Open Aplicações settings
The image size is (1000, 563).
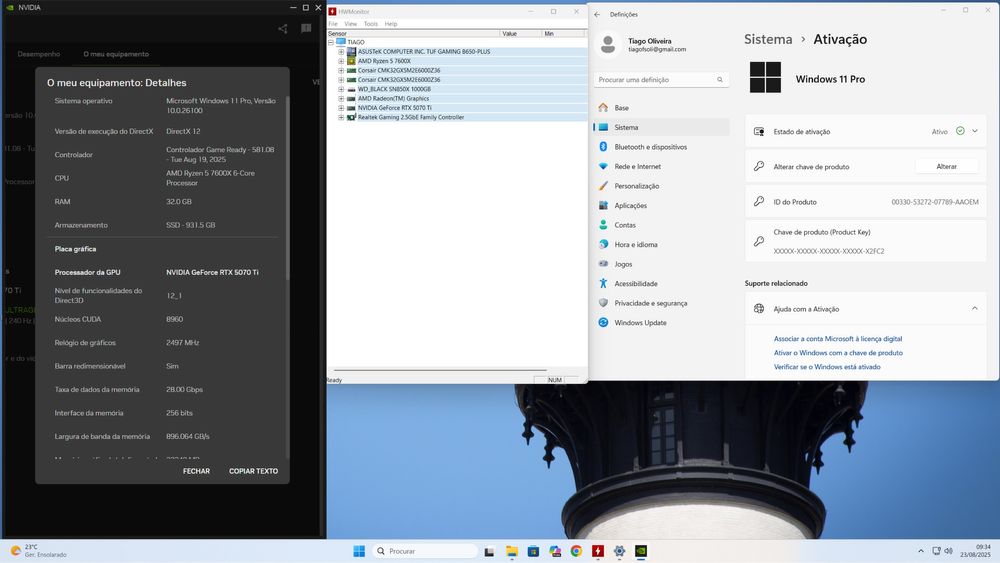[x=661, y=205]
